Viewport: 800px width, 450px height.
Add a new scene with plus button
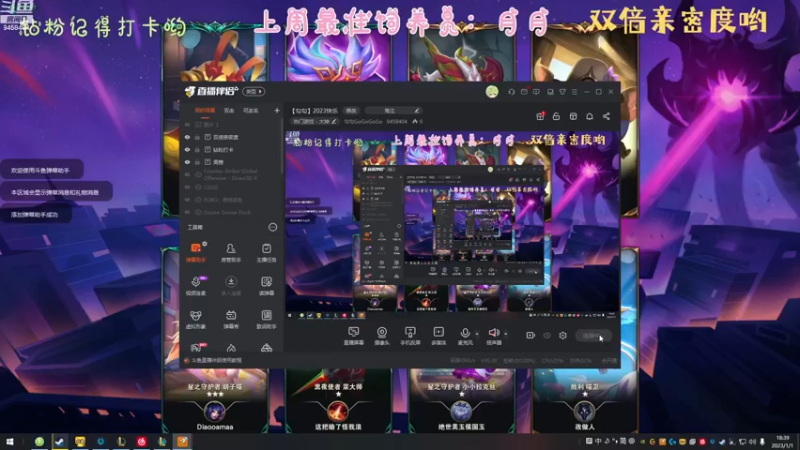coord(277,110)
